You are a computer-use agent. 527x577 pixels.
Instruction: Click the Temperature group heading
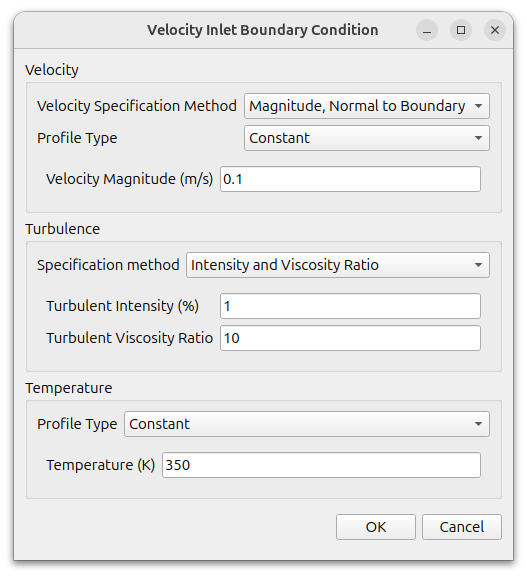[69, 388]
